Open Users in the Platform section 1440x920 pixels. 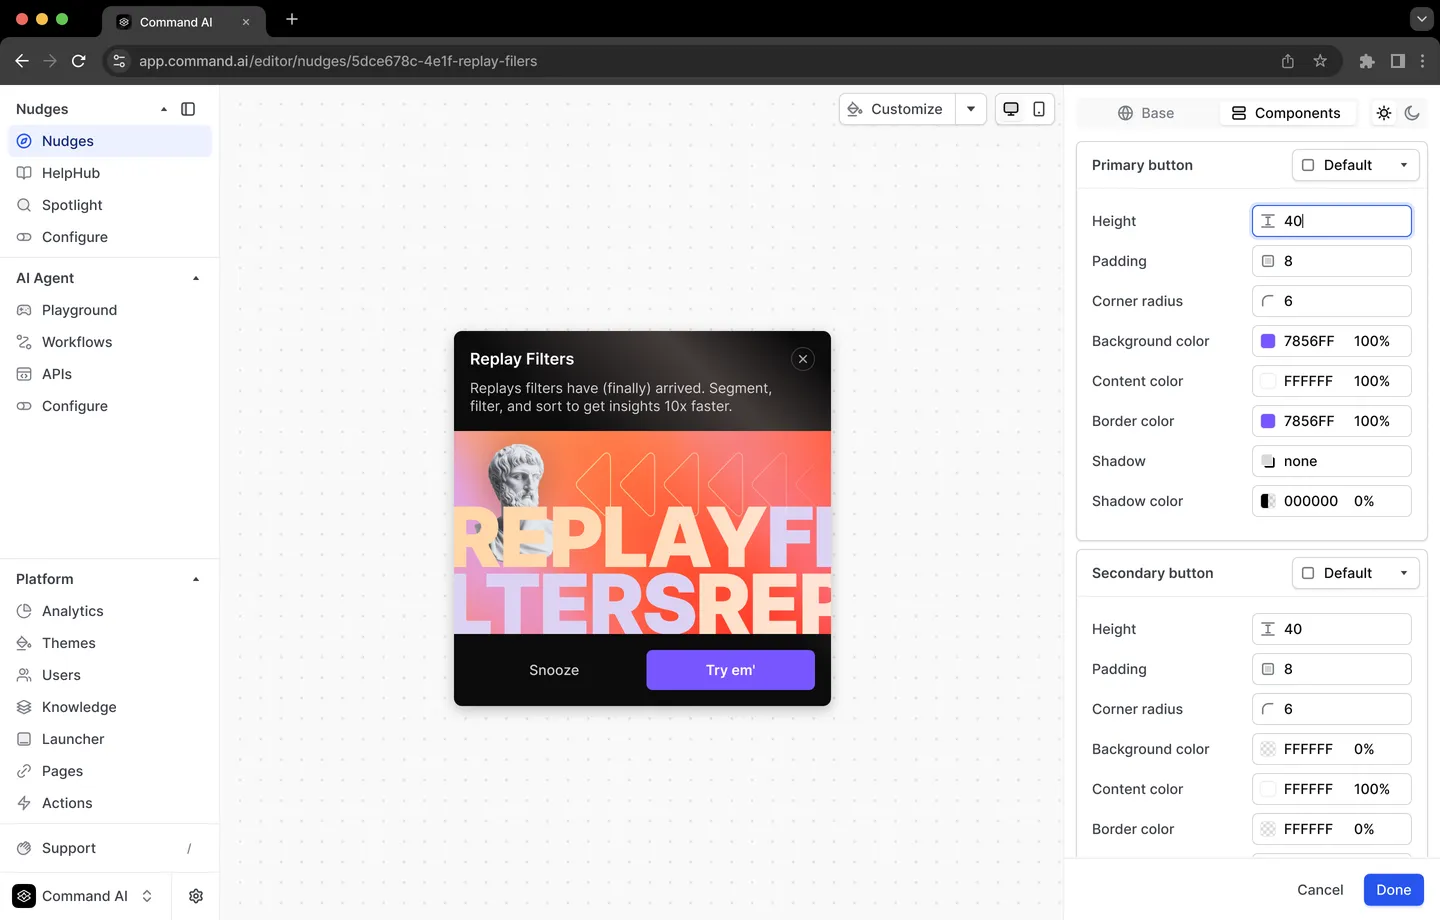110,675
